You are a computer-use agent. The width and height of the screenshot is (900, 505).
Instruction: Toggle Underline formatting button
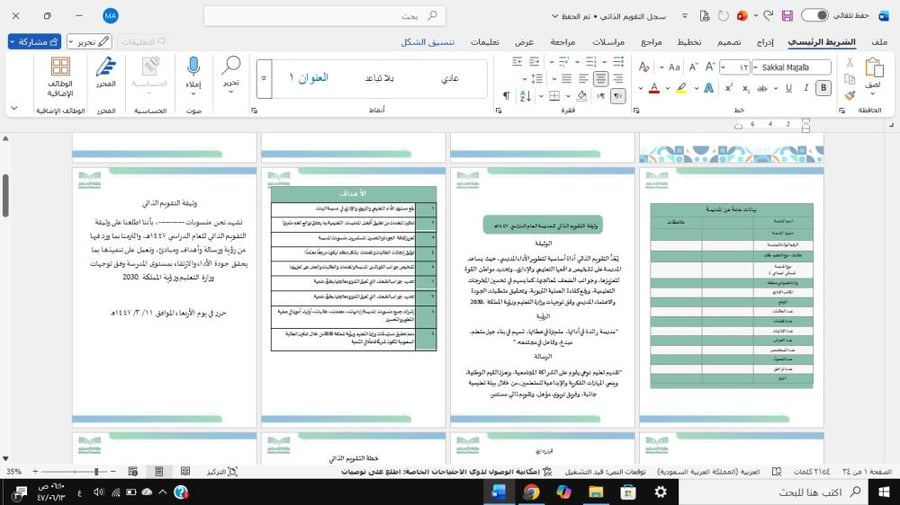pos(789,88)
